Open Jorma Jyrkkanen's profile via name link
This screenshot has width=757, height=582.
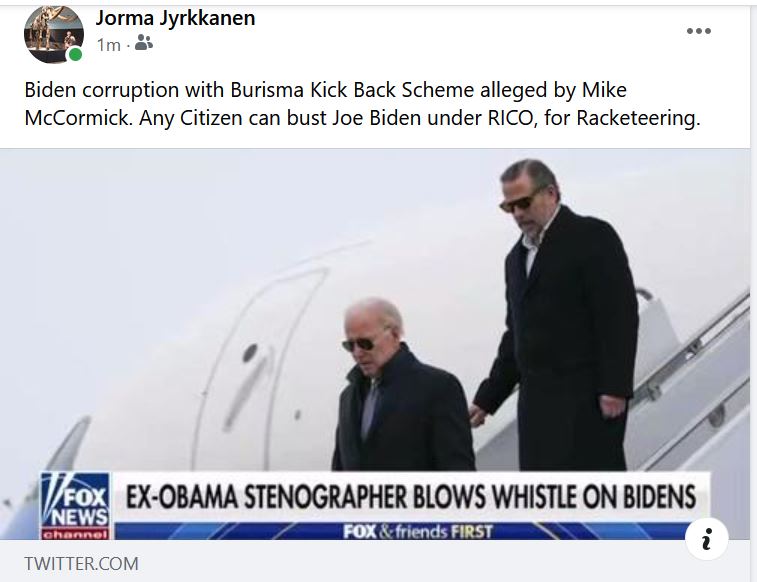(175, 18)
